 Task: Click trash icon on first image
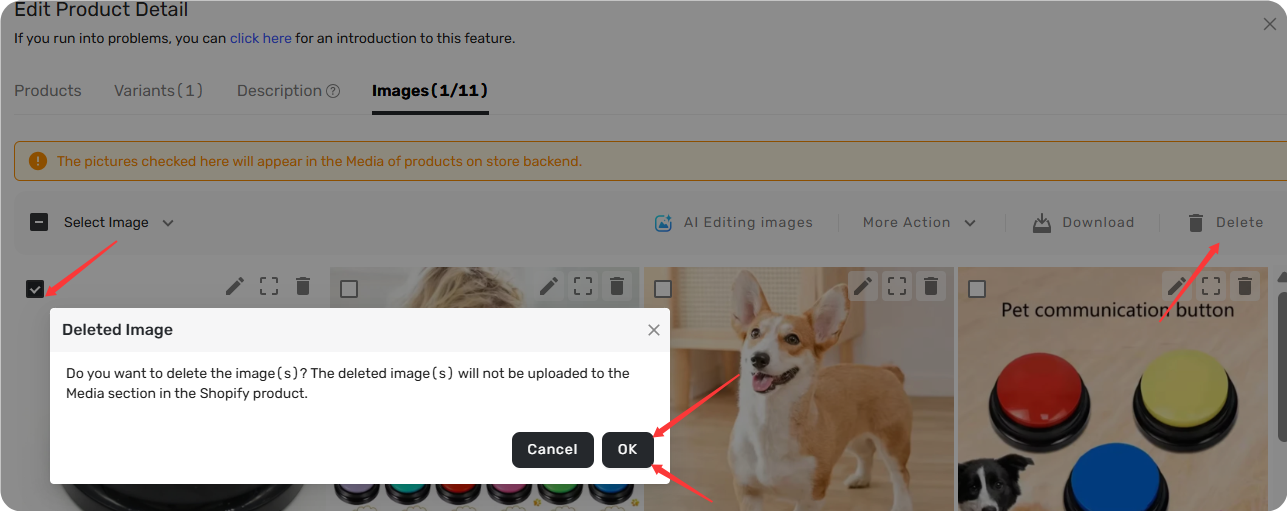(303, 286)
